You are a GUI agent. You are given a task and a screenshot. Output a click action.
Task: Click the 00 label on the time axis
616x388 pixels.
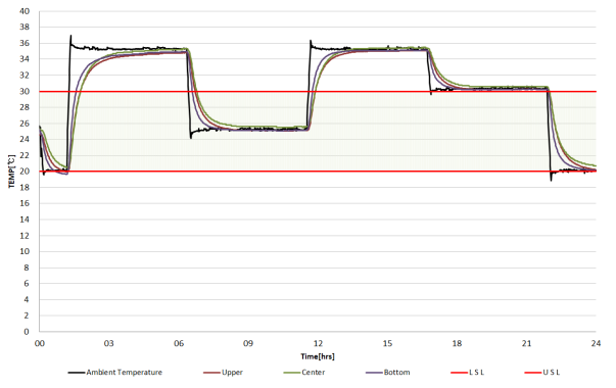[40, 344]
